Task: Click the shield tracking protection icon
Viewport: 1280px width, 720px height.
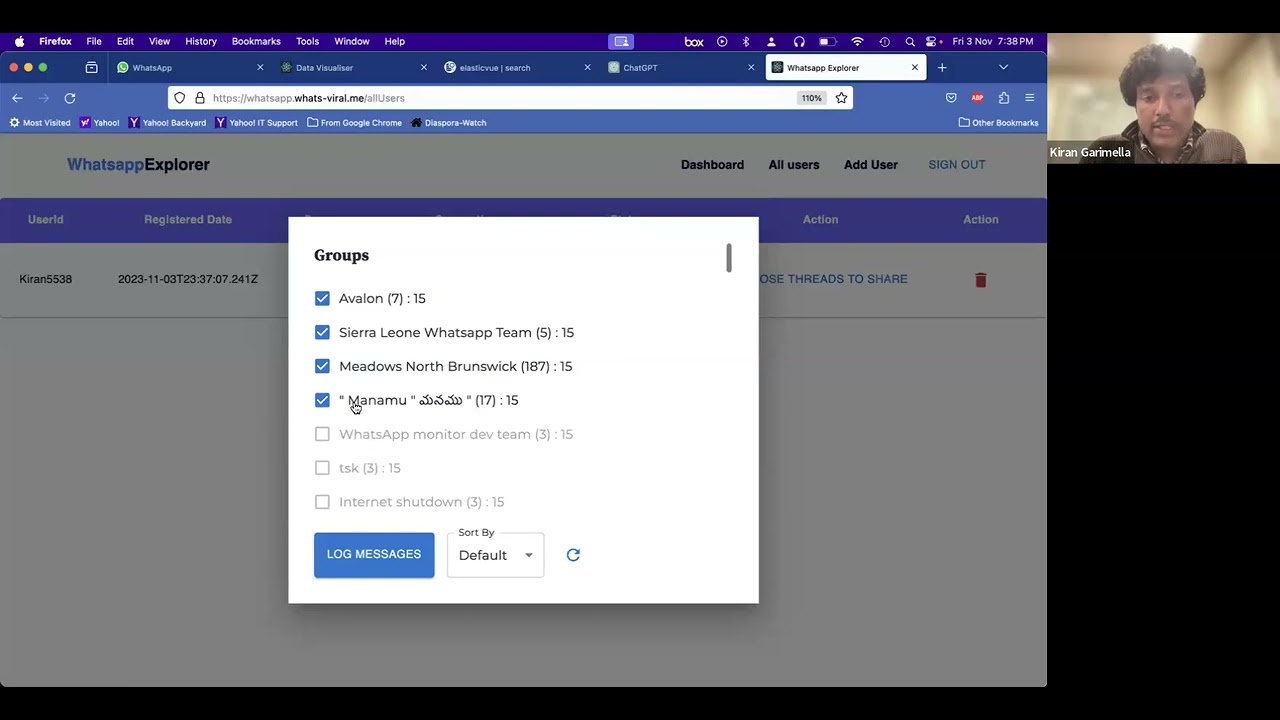Action: 180,98
